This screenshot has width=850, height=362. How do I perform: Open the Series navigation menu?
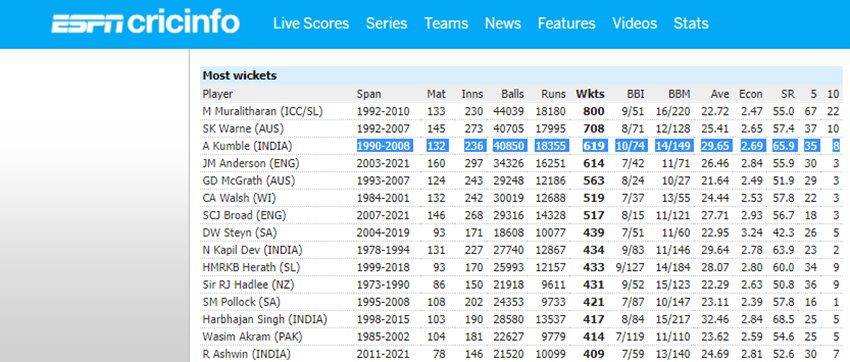click(x=387, y=23)
